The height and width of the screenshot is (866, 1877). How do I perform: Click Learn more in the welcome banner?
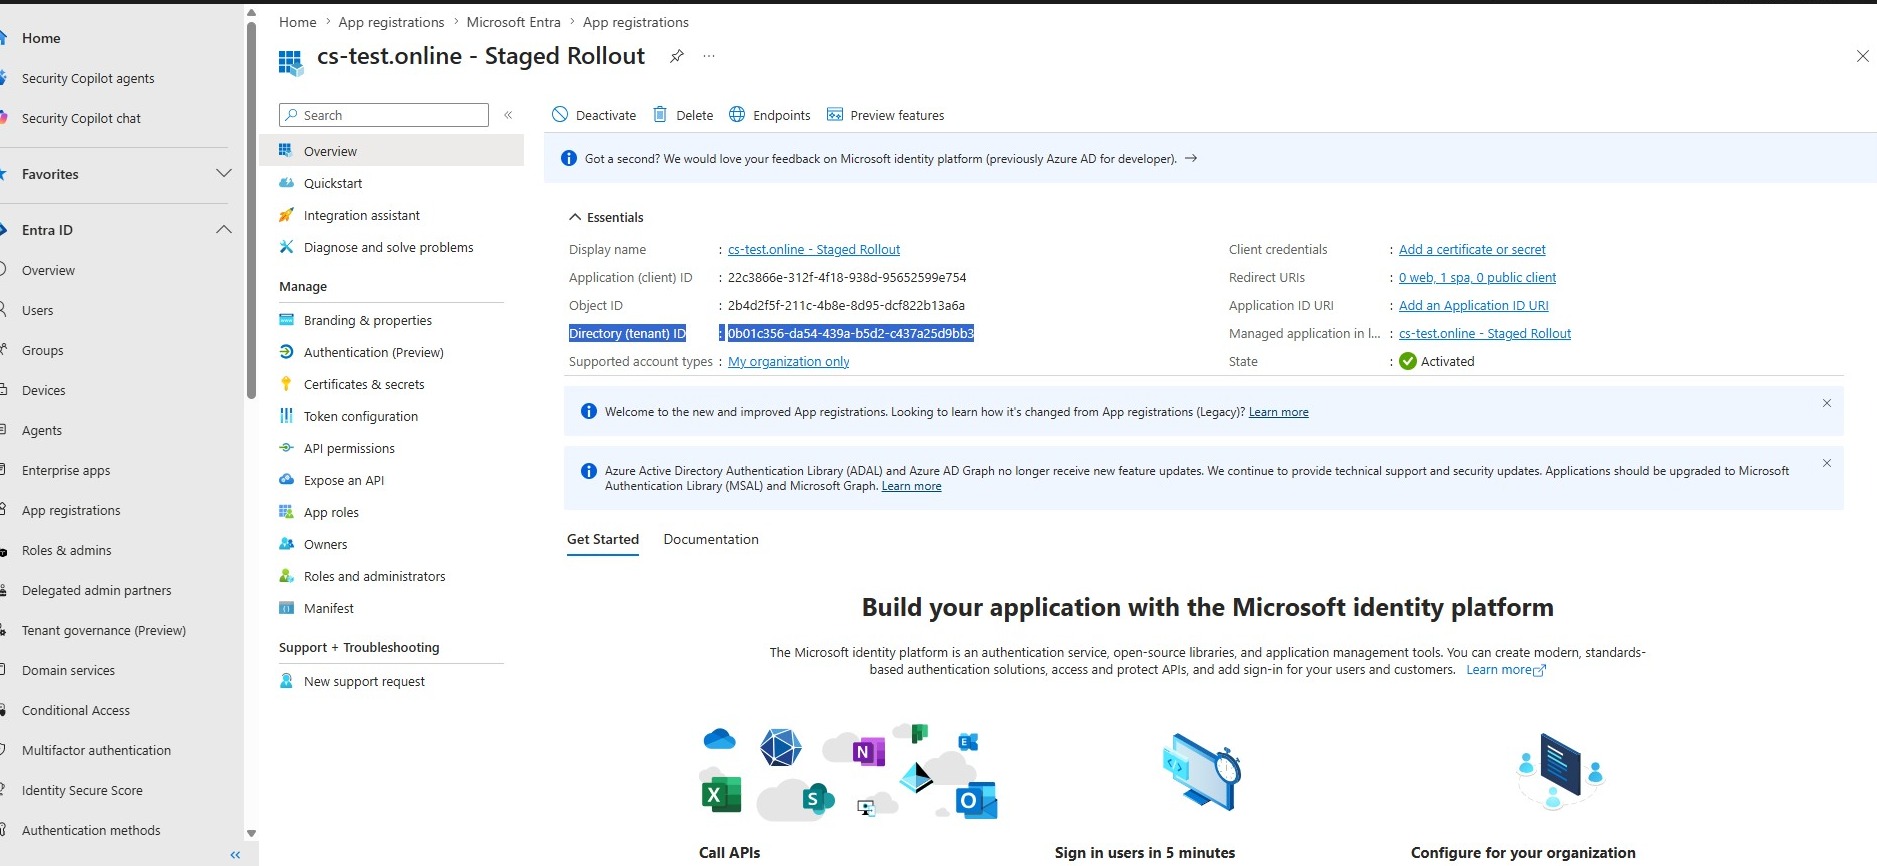pos(1278,412)
